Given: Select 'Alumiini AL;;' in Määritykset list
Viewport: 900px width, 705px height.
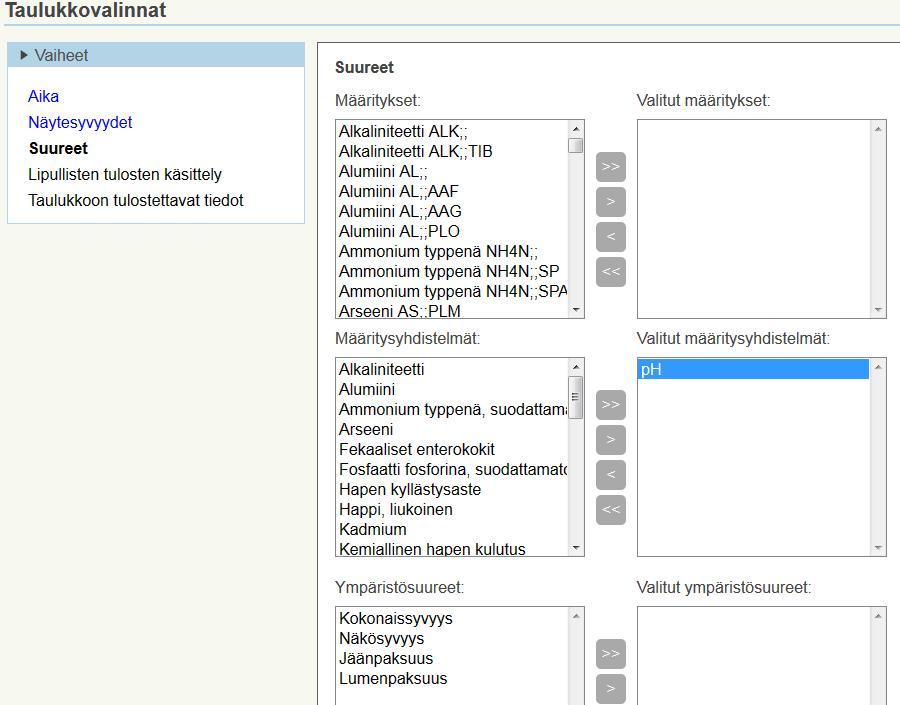Looking at the screenshot, I should click(x=452, y=172).
